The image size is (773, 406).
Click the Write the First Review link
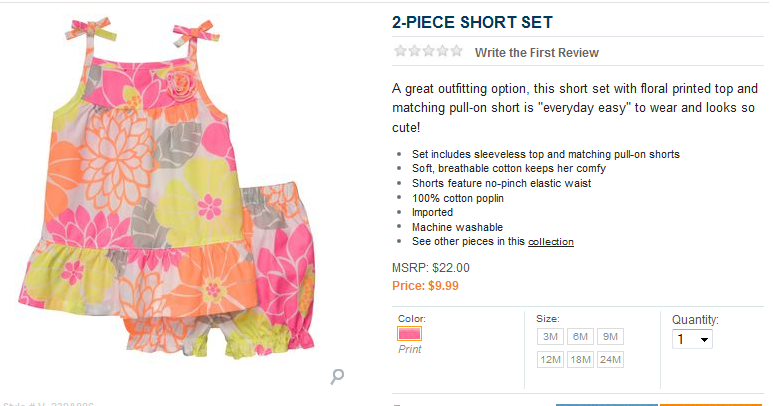(536, 52)
